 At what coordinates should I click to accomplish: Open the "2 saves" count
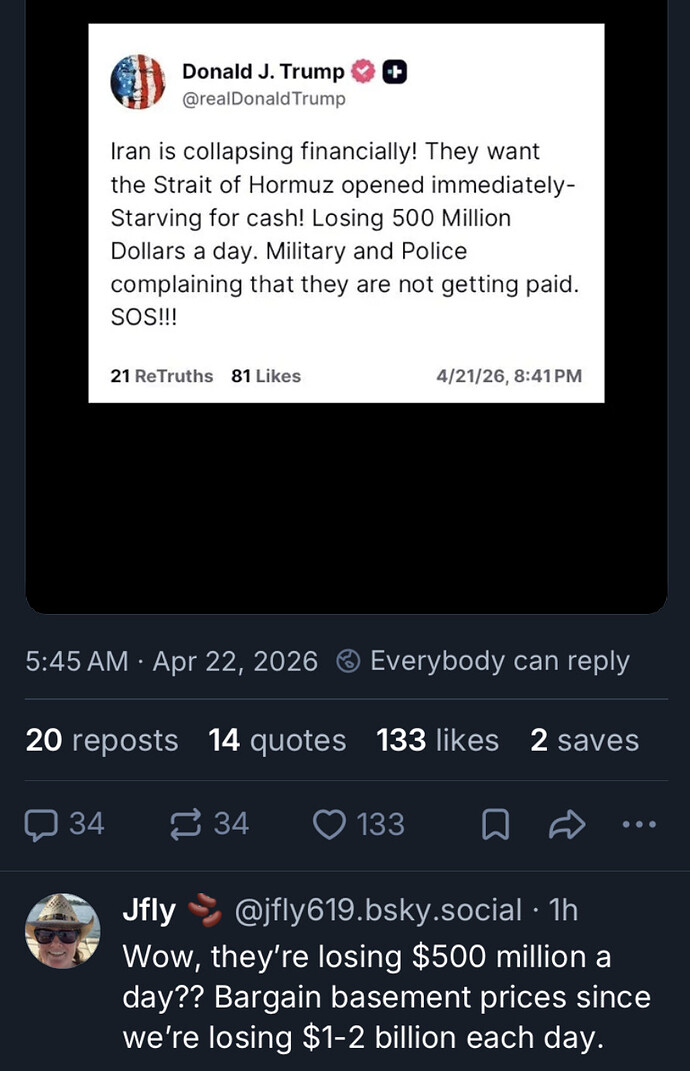pos(584,740)
